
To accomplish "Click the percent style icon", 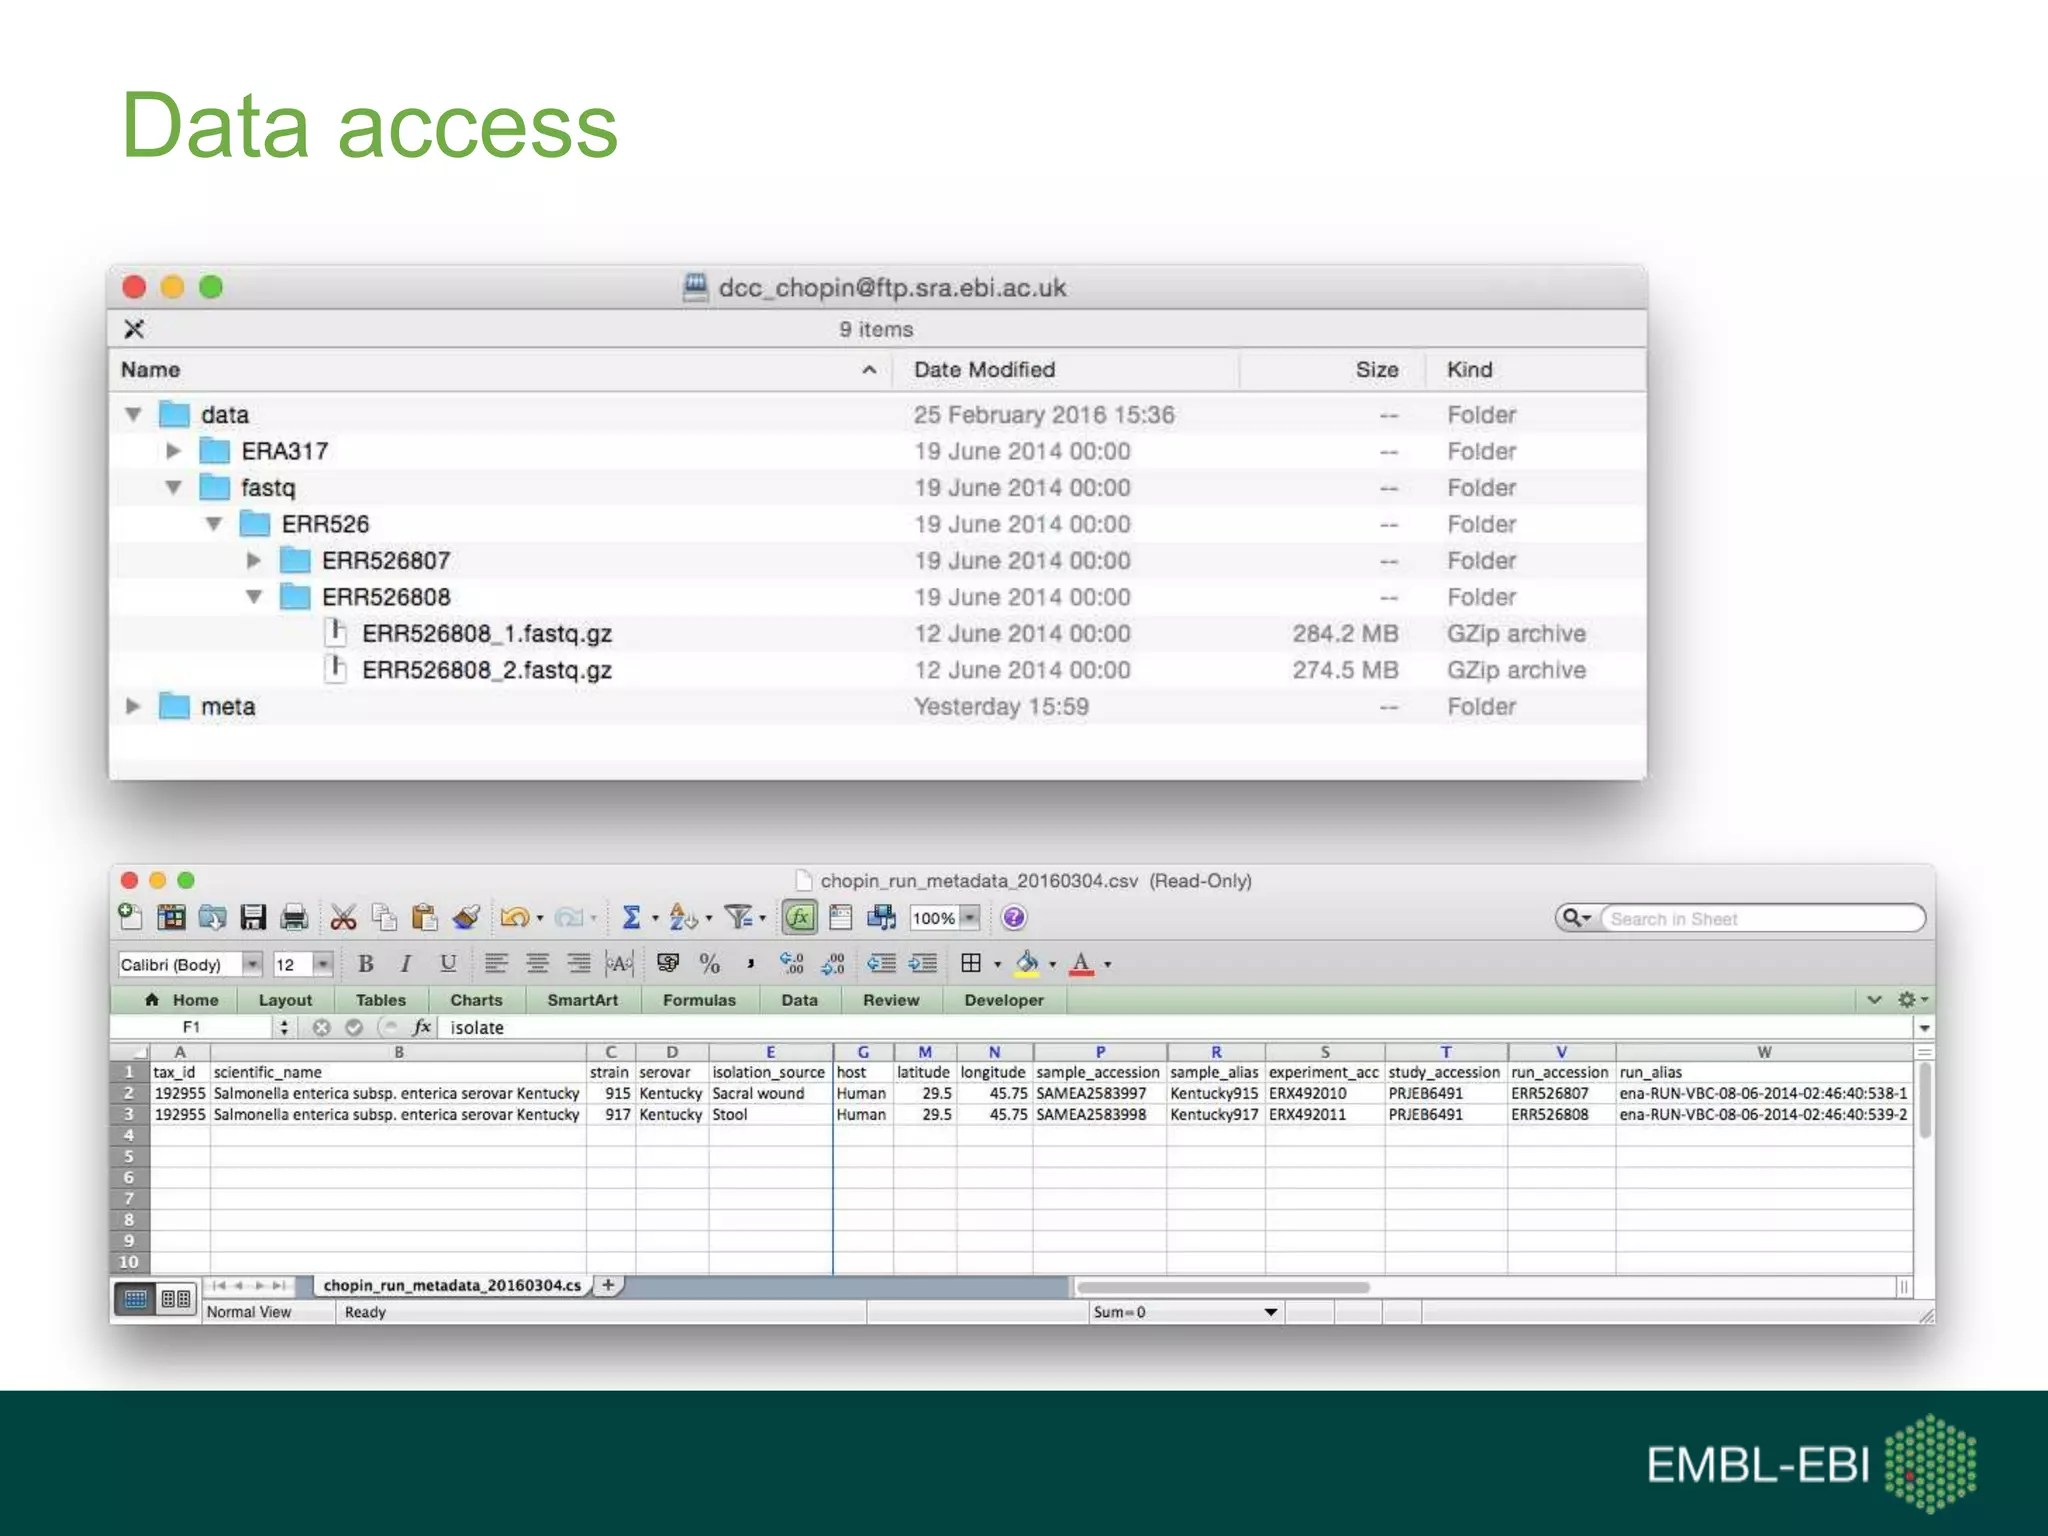I will click(x=710, y=964).
